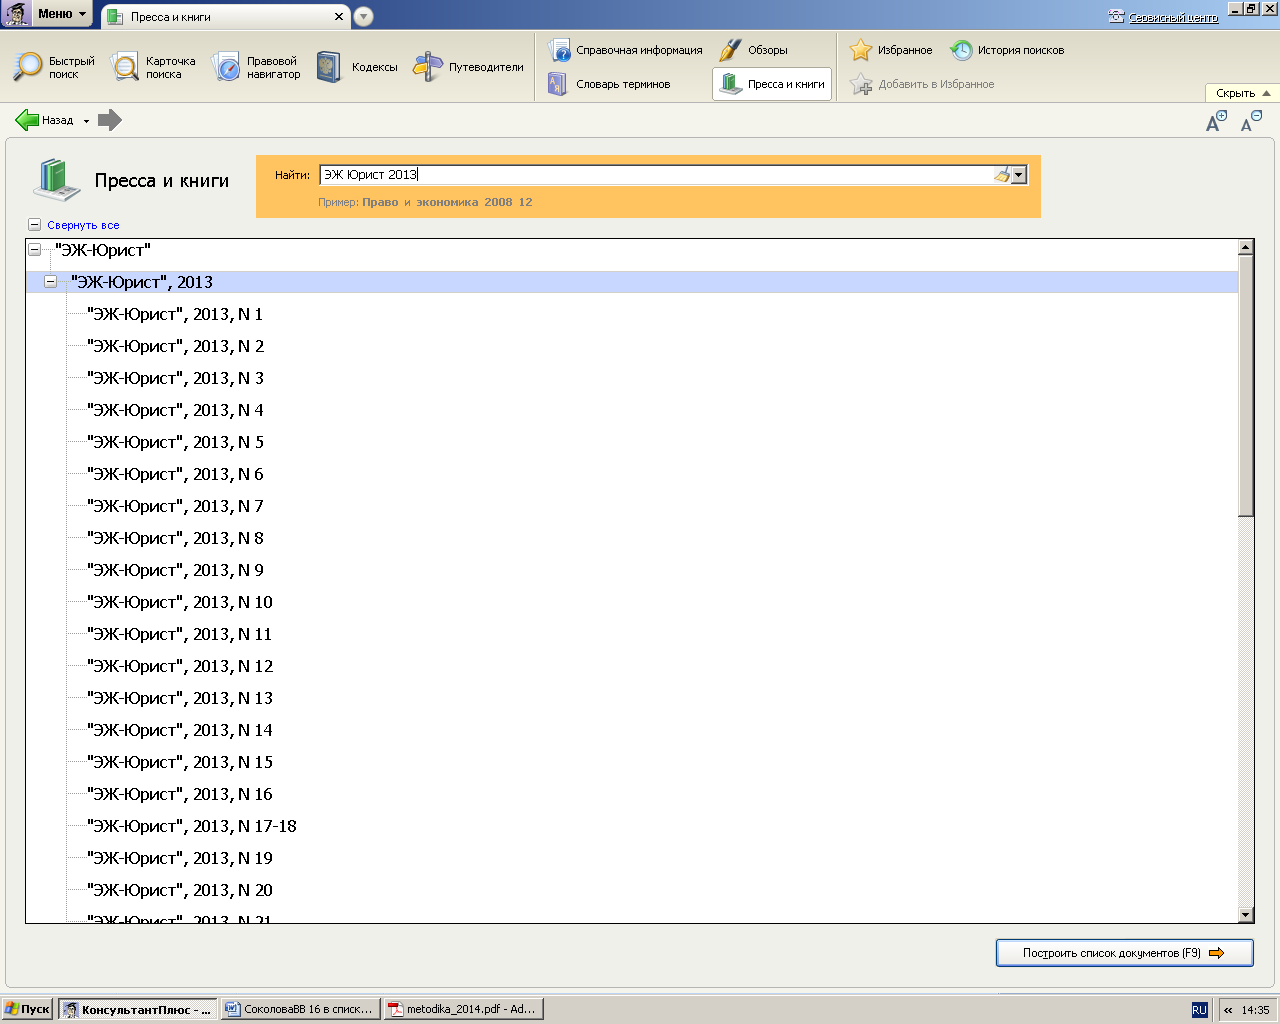Click Свернуть все link
The width and height of the screenshot is (1280, 1024).
click(83, 225)
